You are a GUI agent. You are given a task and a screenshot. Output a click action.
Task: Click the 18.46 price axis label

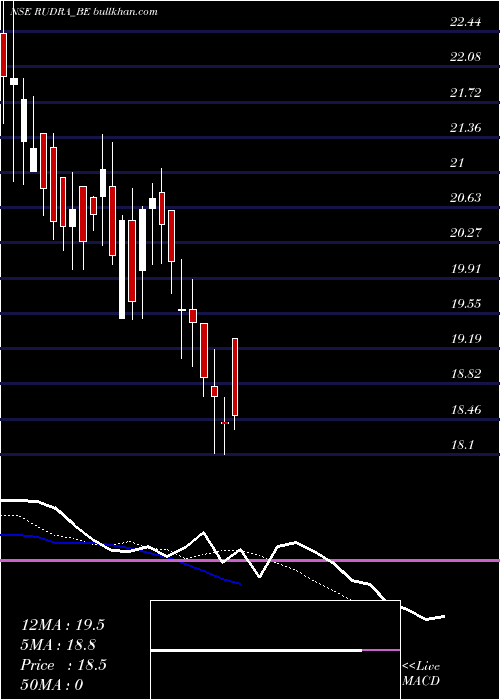[466, 409]
